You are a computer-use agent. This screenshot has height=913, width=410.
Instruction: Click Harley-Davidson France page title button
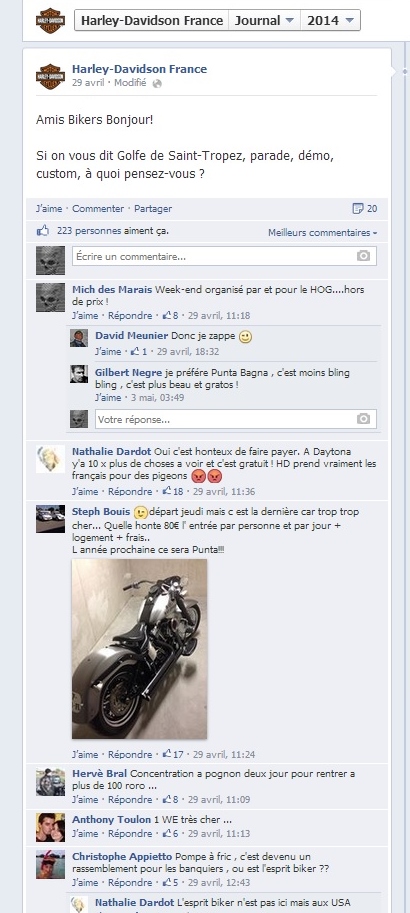(151, 20)
